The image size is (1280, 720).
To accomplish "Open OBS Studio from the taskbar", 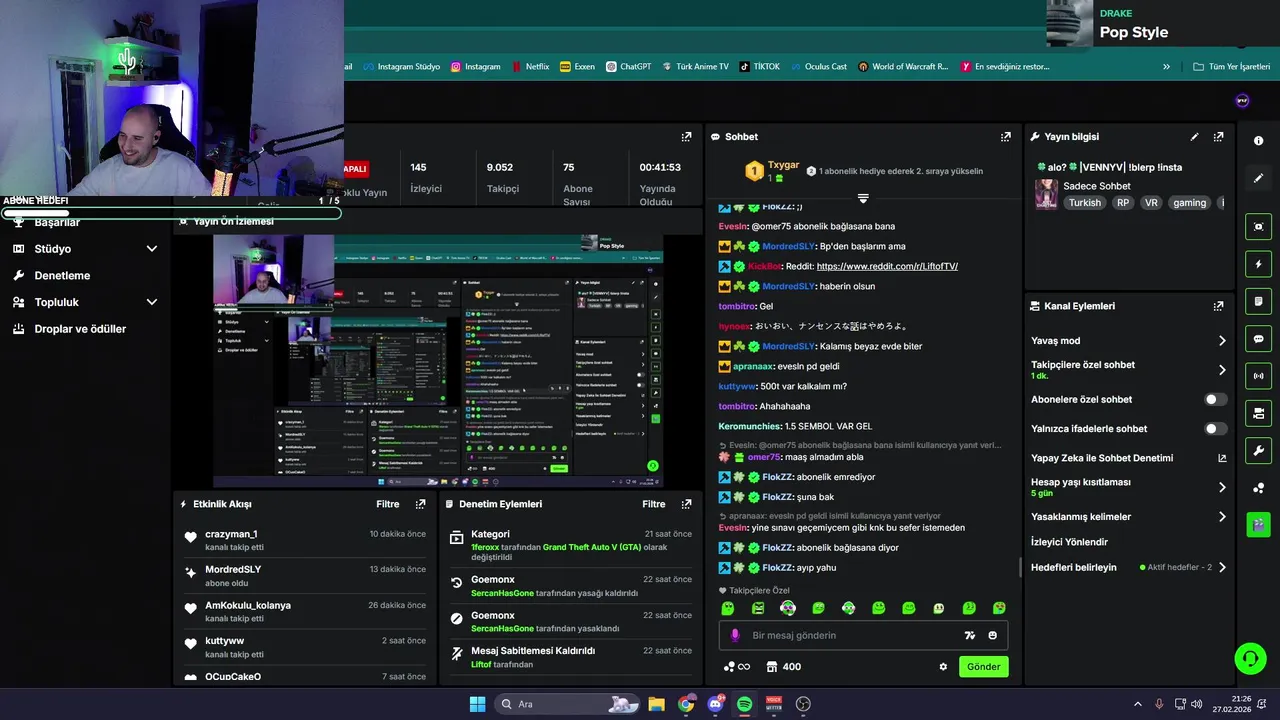I will [x=803, y=704].
